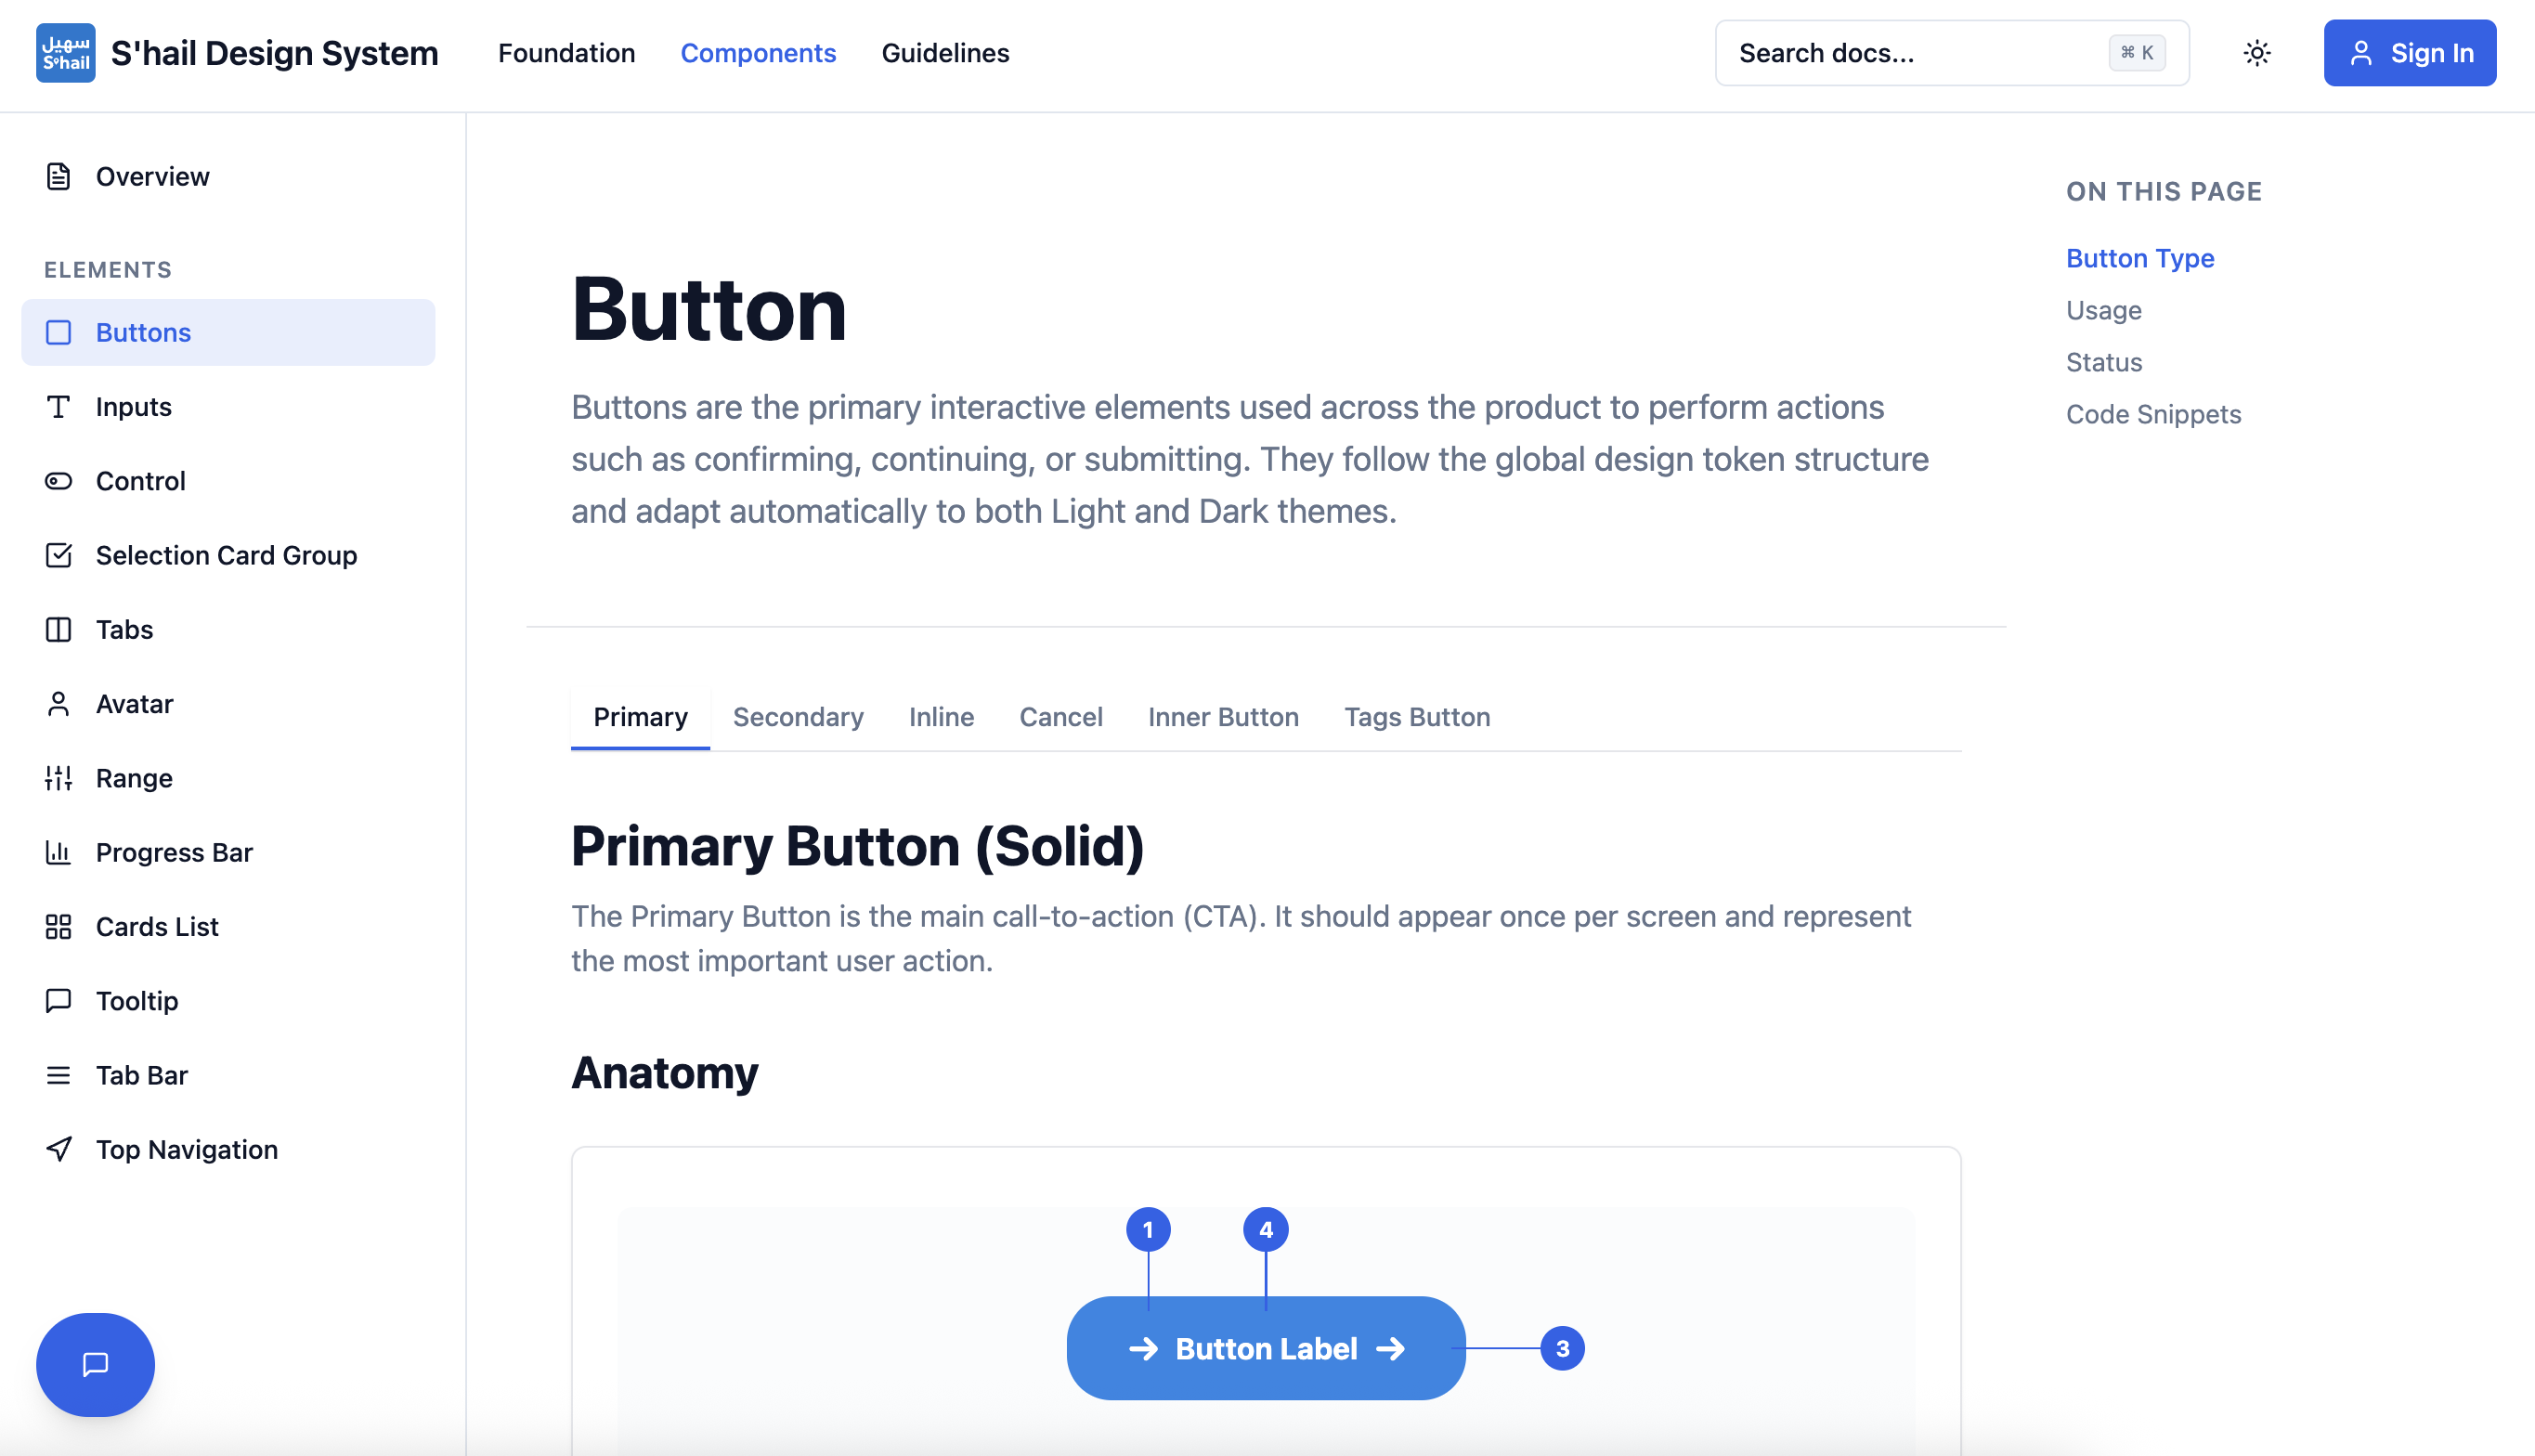Switch to the Cancel tab
The width and height of the screenshot is (2535, 1456).
(x=1060, y=717)
